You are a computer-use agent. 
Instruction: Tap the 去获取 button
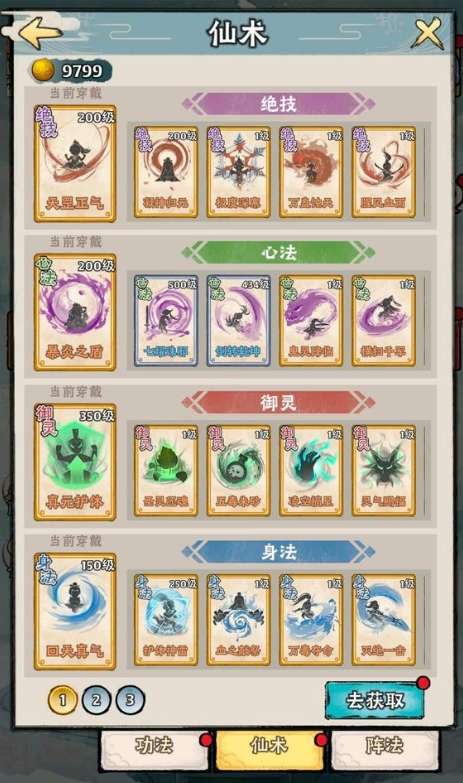click(375, 700)
